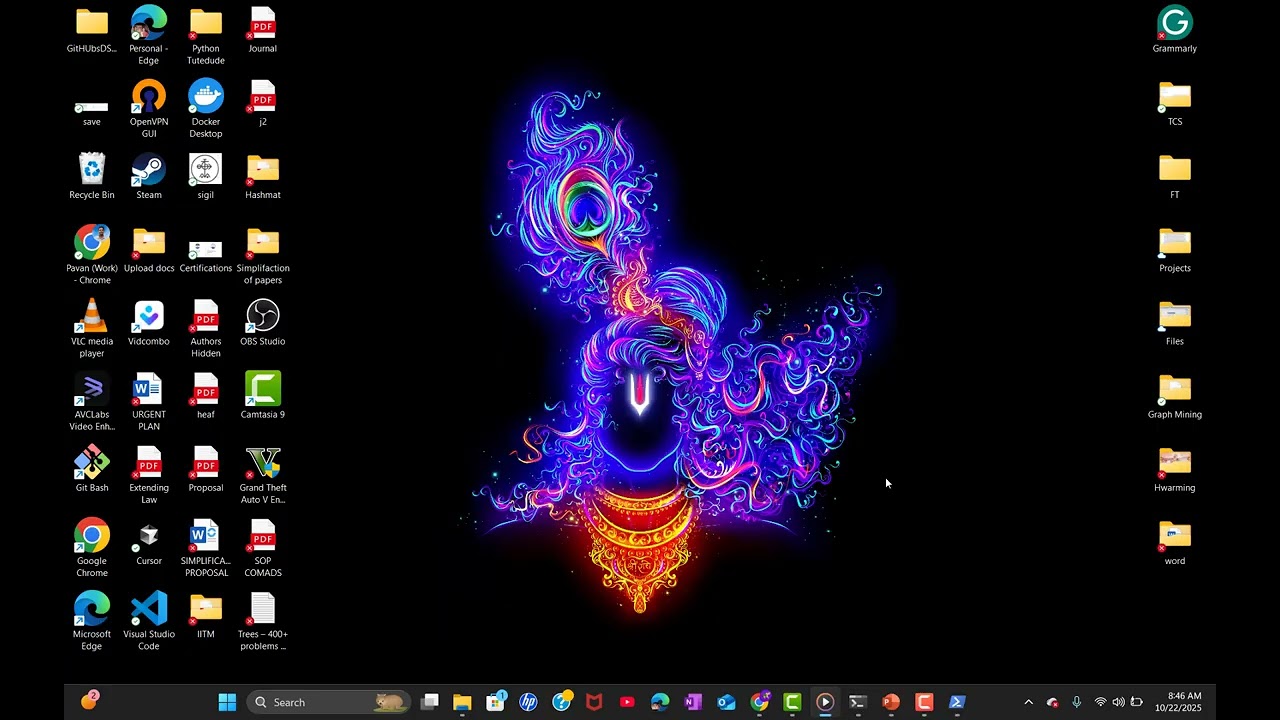Select the Extending Law PDF

pyautogui.click(x=149, y=462)
